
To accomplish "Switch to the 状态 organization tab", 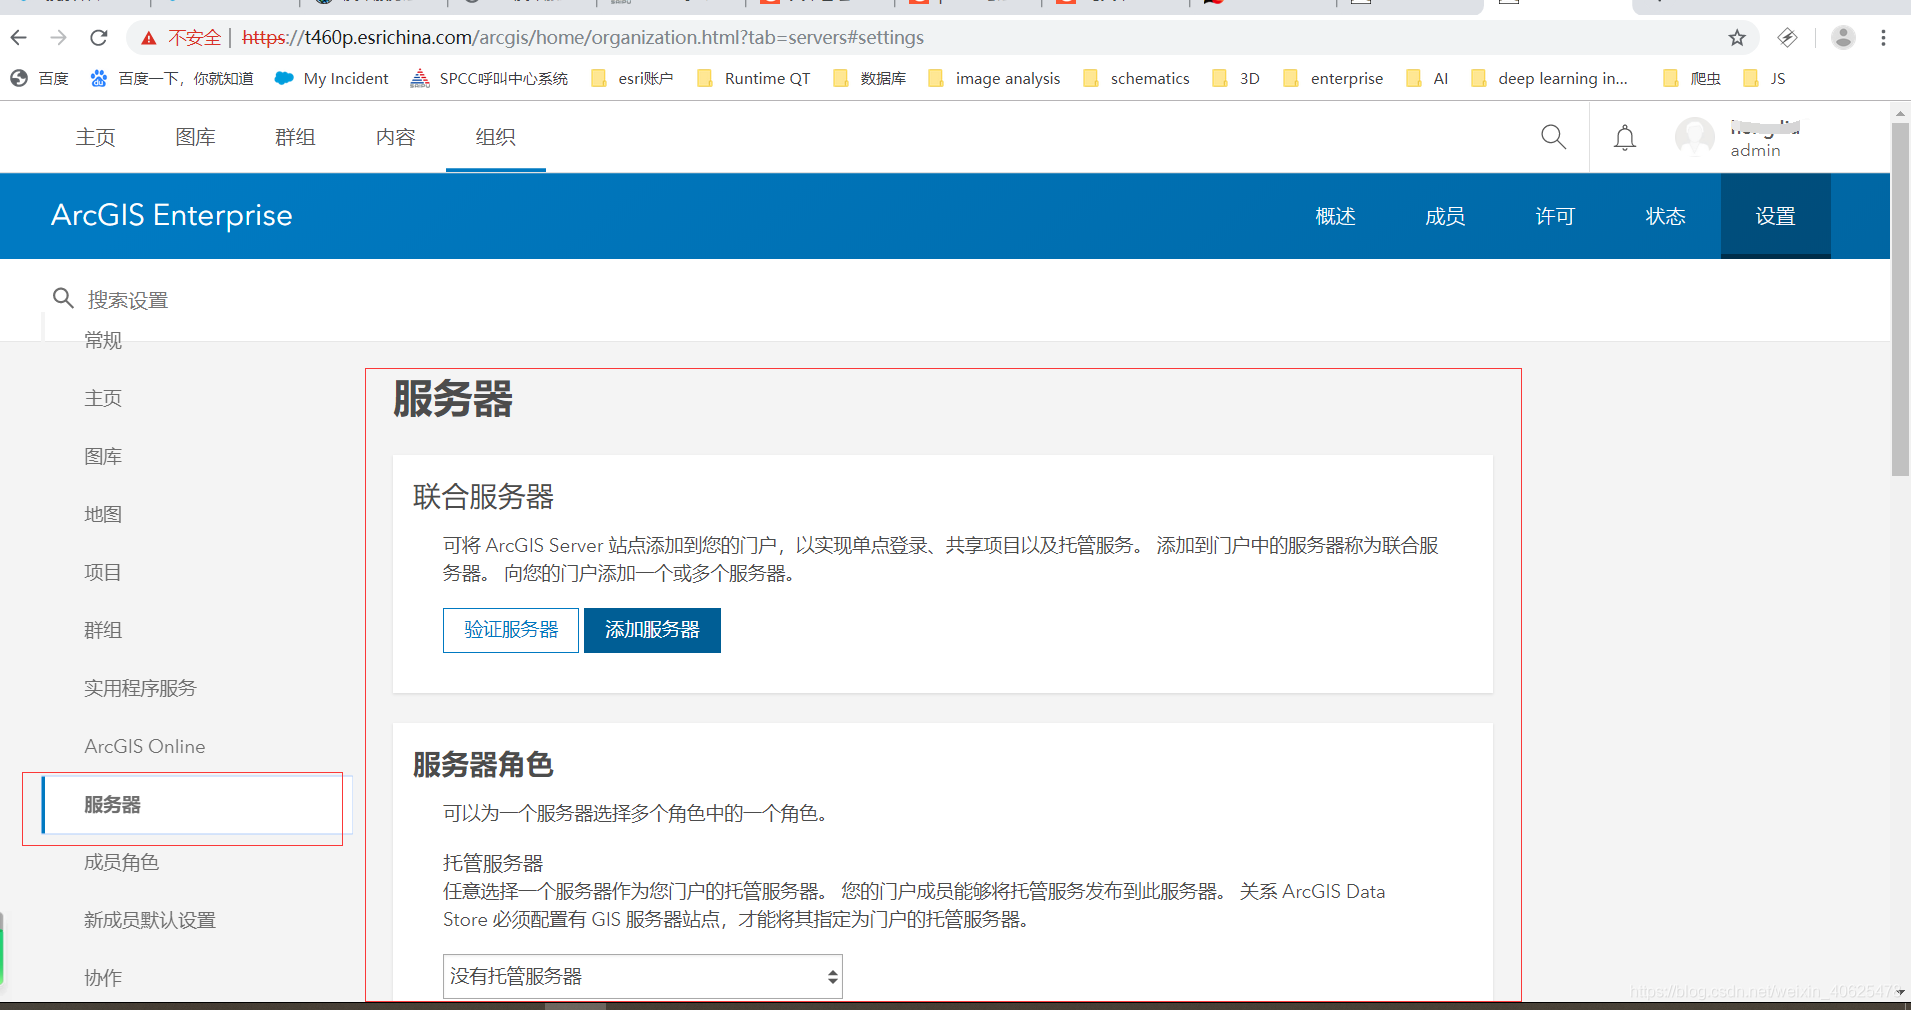I will 1666,216.
